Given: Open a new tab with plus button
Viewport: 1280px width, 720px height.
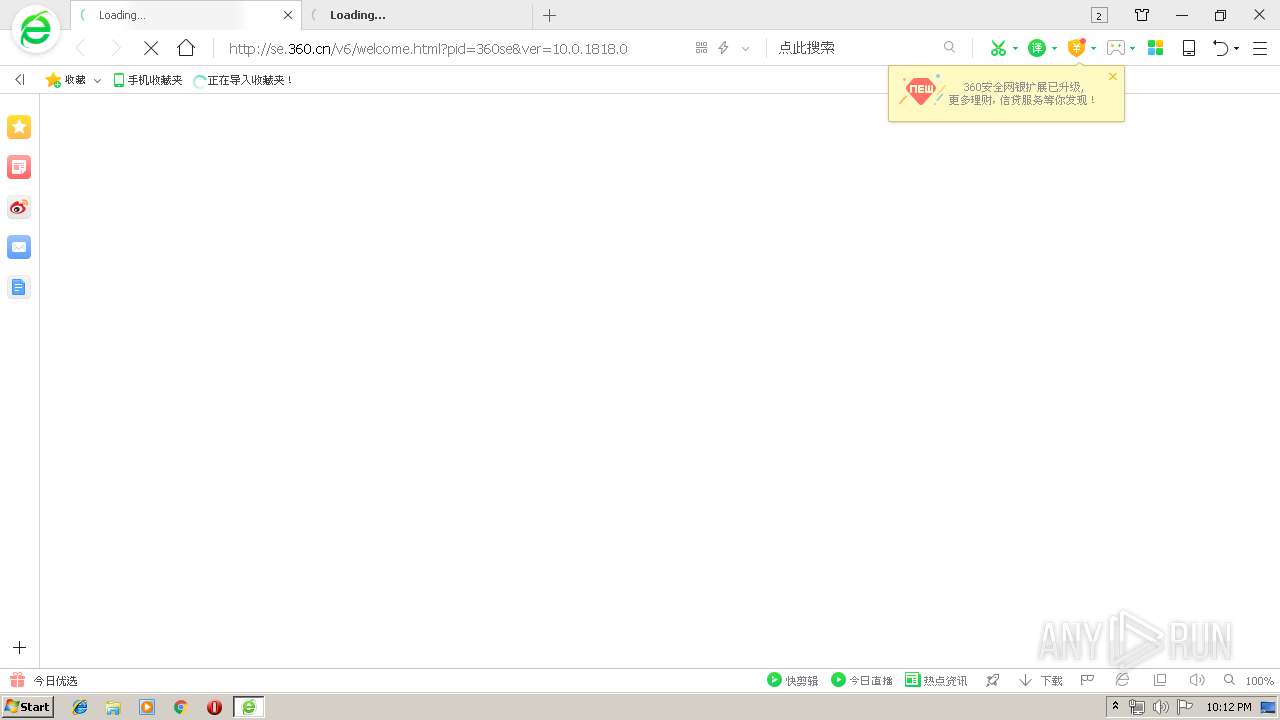Looking at the screenshot, I should pyautogui.click(x=549, y=15).
